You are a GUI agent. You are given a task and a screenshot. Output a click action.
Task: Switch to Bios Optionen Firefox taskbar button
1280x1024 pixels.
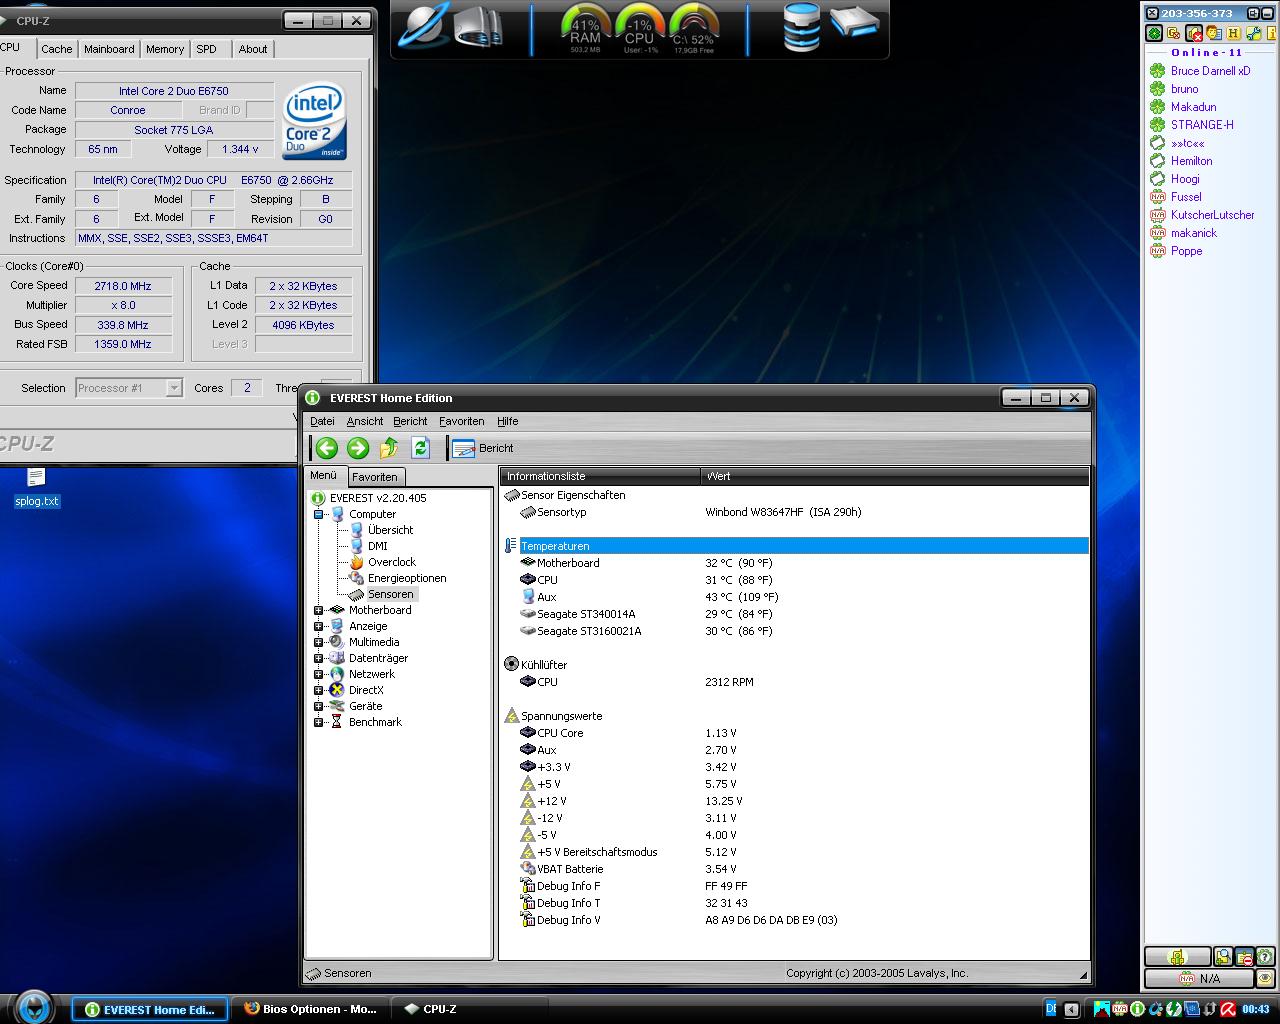311,1009
